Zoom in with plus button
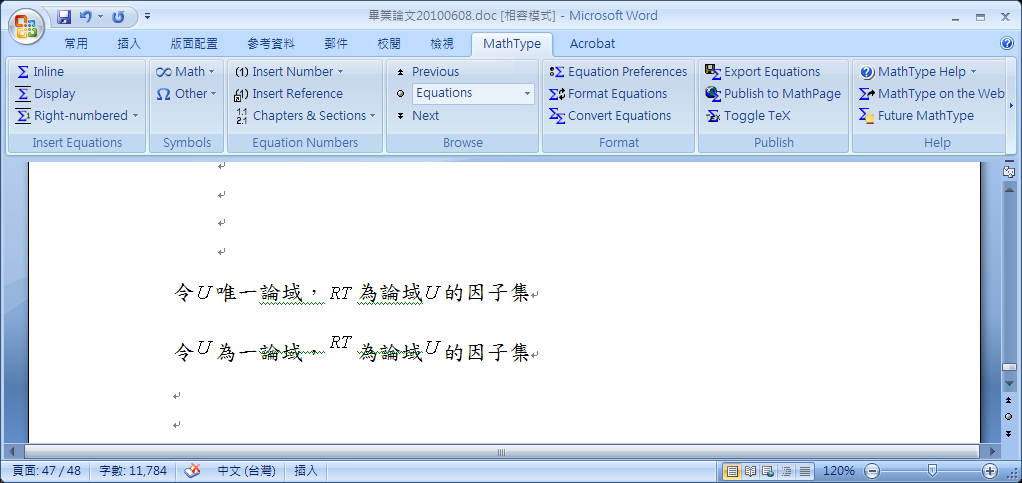1022x483 pixels. tap(990, 471)
